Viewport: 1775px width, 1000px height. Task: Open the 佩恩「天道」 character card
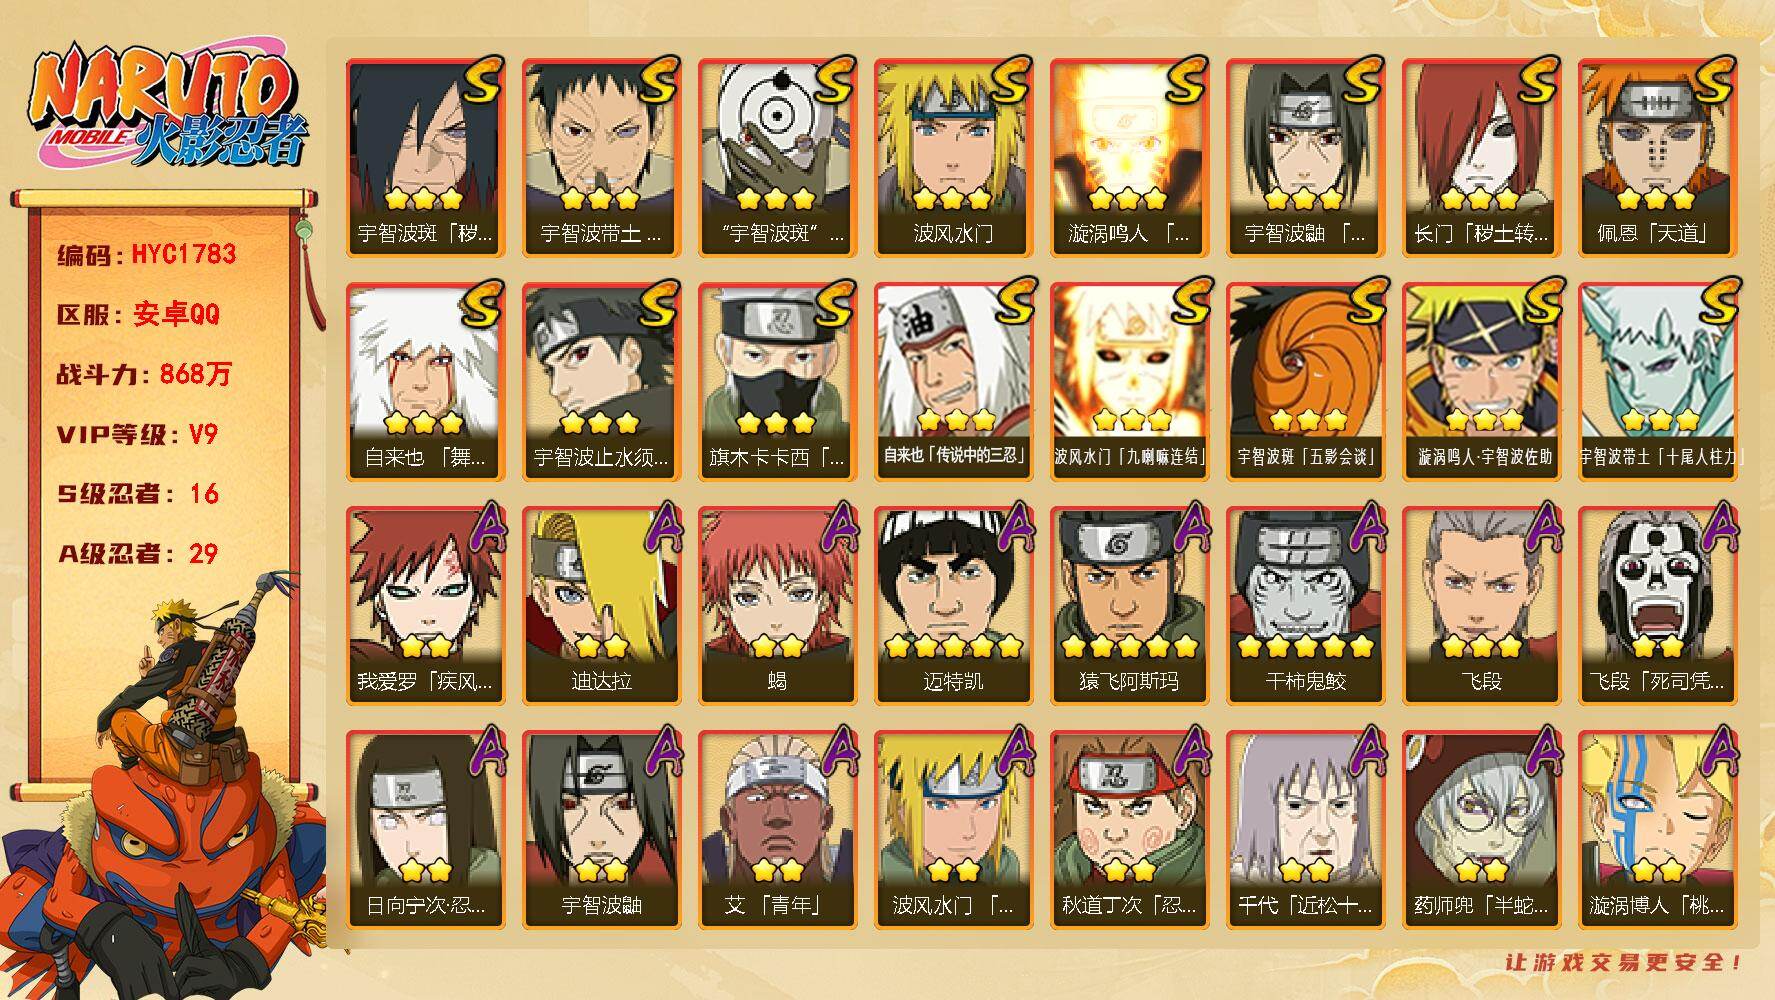point(1657,158)
